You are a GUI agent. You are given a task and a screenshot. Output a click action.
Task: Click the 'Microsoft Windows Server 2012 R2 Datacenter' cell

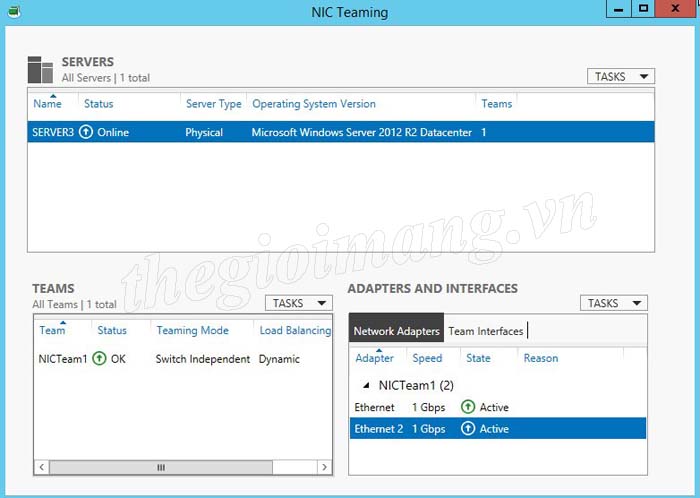tap(362, 132)
